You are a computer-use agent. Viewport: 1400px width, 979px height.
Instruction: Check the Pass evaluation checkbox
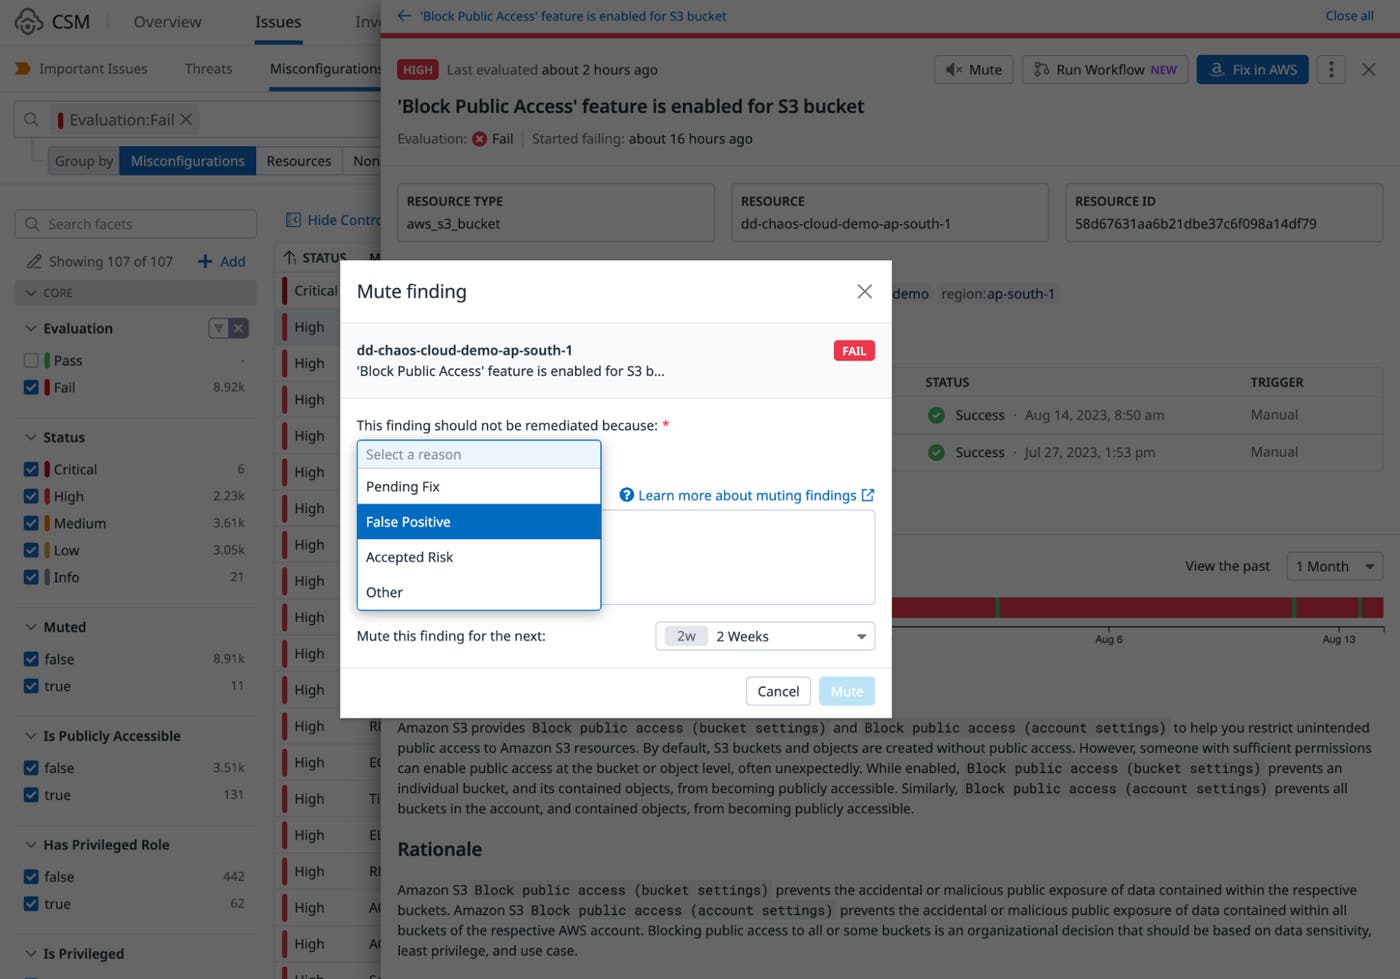pyautogui.click(x=30, y=359)
